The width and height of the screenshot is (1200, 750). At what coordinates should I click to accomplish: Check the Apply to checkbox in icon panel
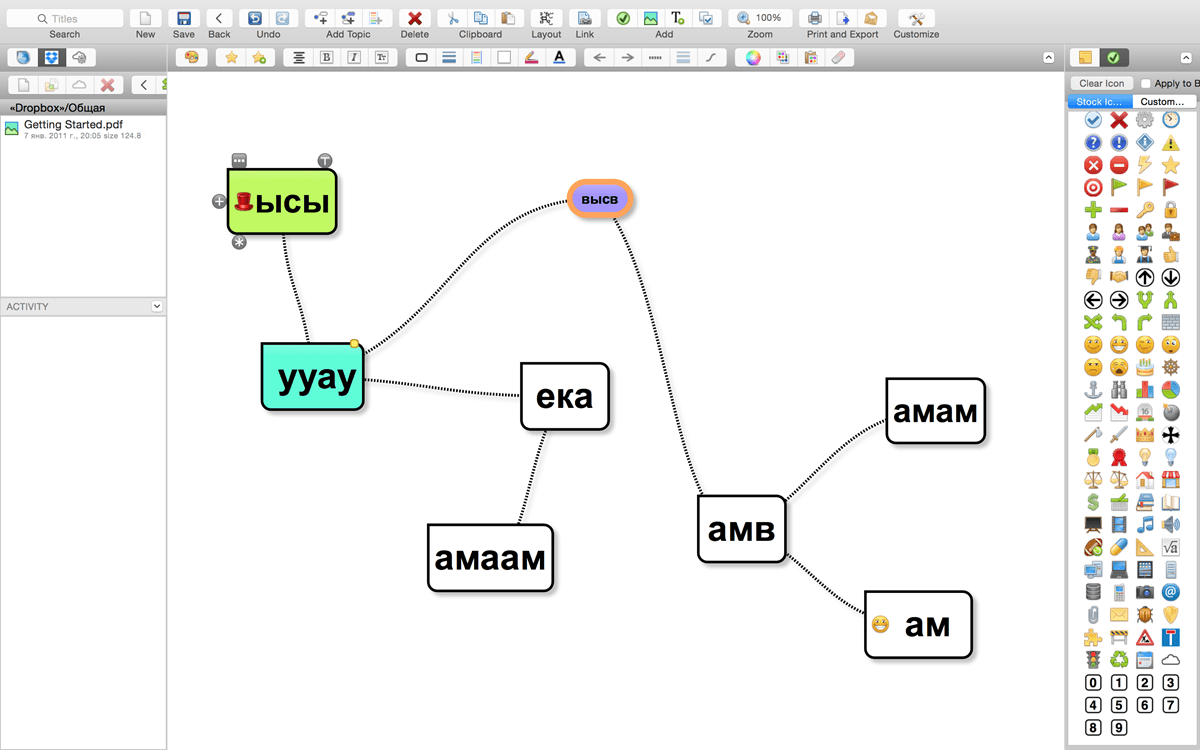pos(1146,83)
